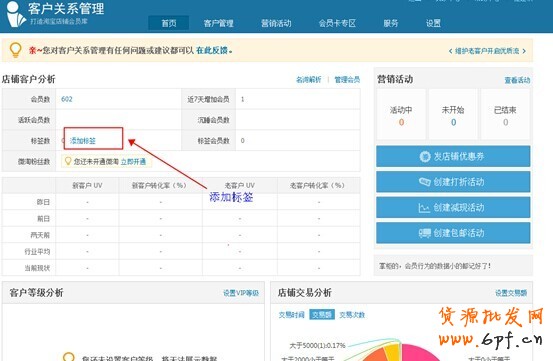Click the lightbulb tip icon in banner
This screenshot has width=553, height=361.
[x=15, y=50]
